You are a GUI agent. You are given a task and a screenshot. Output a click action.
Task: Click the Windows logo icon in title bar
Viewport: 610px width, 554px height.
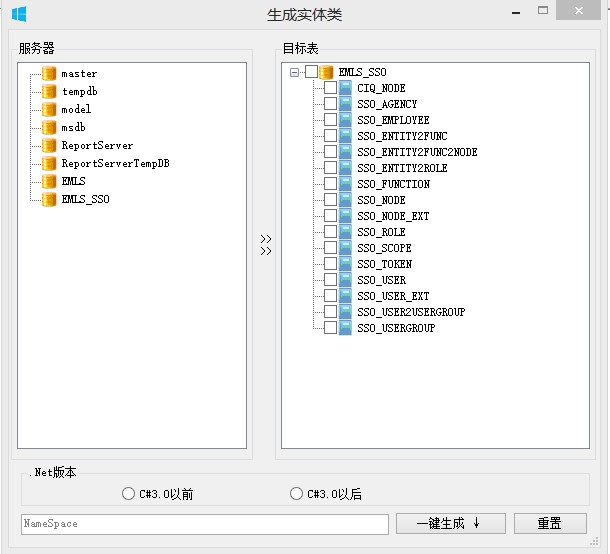click(19, 14)
